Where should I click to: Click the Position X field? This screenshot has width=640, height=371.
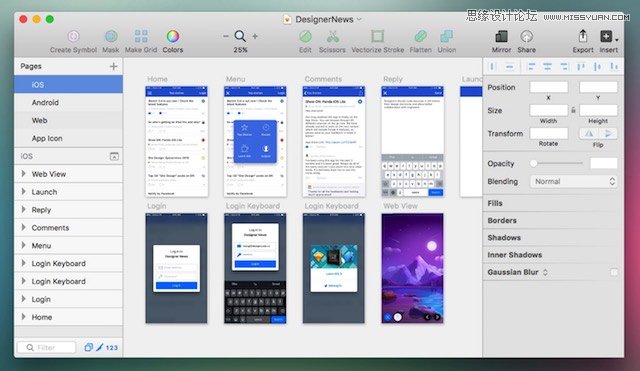point(549,87)
